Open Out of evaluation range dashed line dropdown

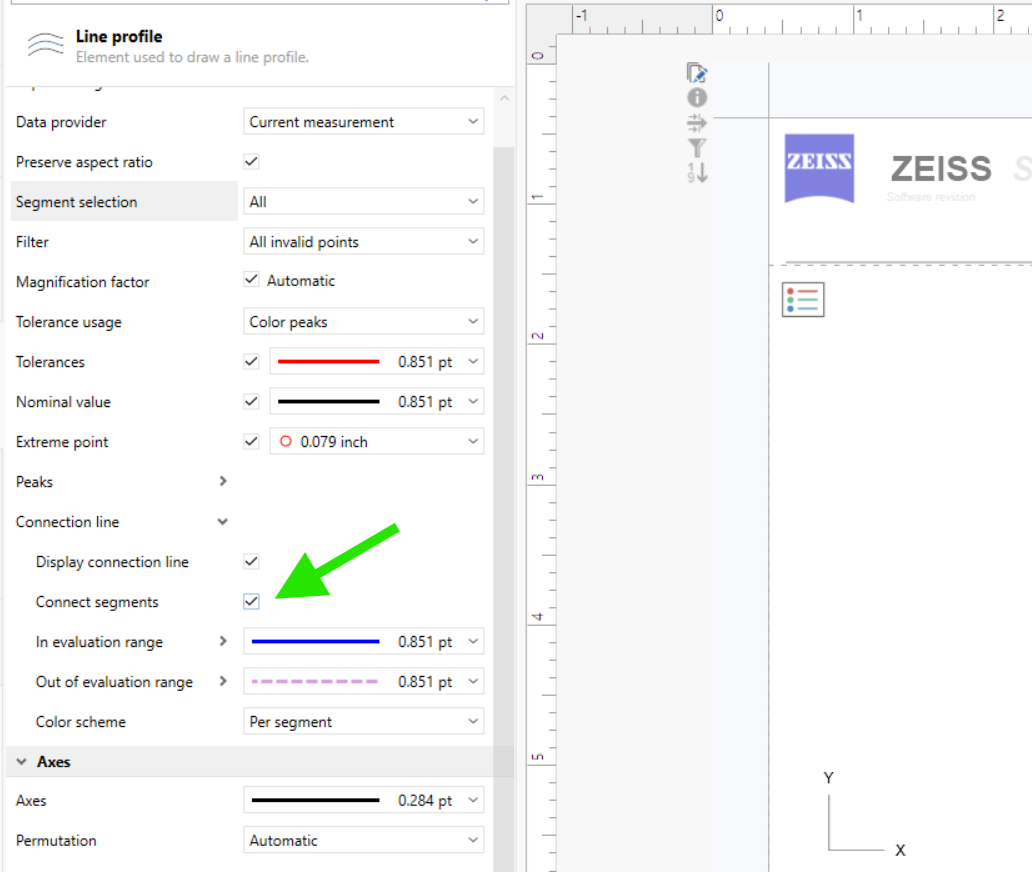point(363,681)
